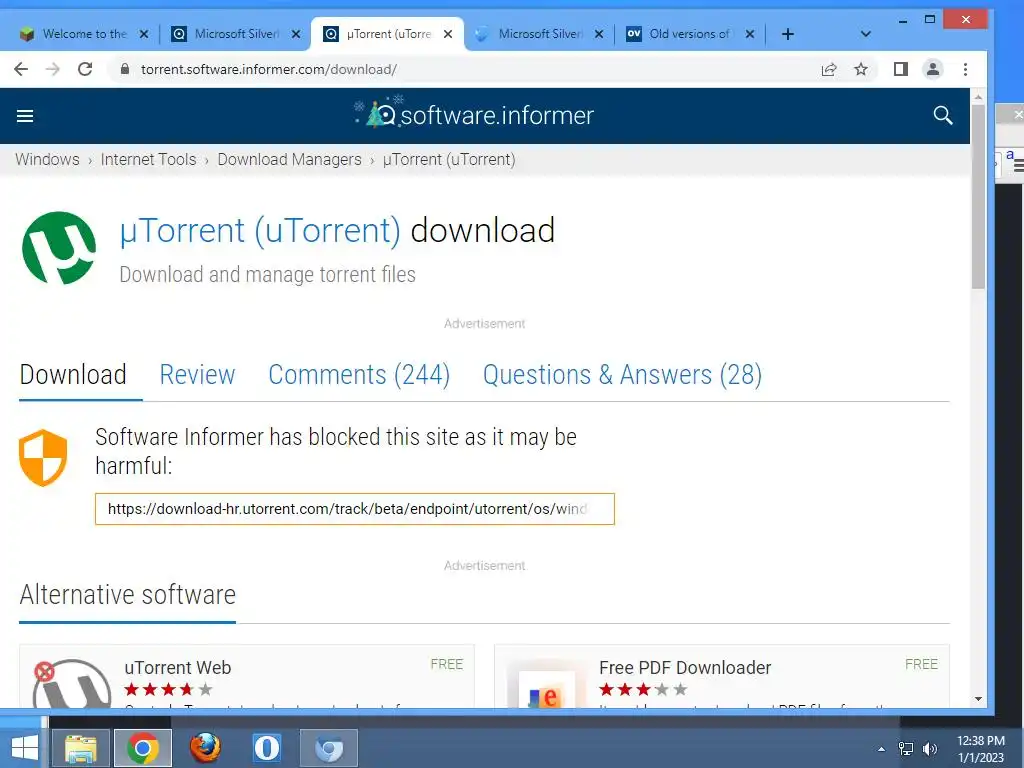Open the uTorrent Web alternative link
Screen dimensions: 1024x768
click(178, 667)
